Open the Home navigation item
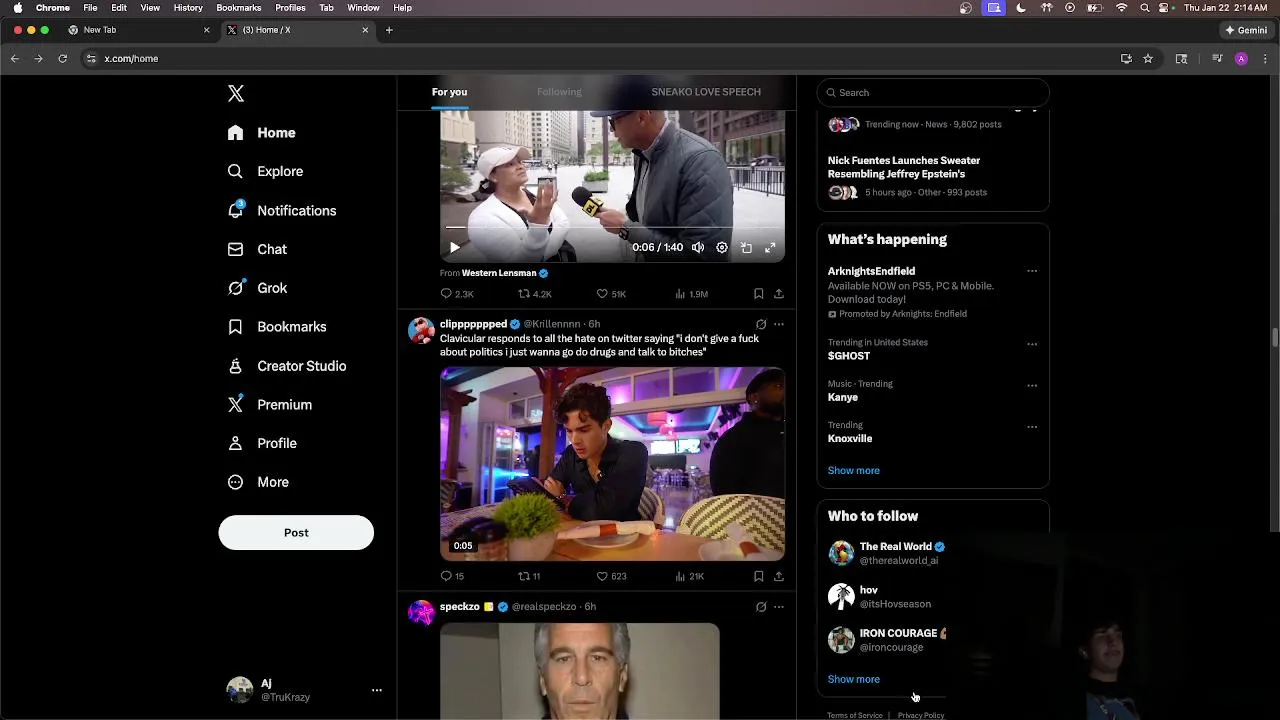The width and height of the screenshot is (1280, 720). pyautogui.click(x=261, y=133)
